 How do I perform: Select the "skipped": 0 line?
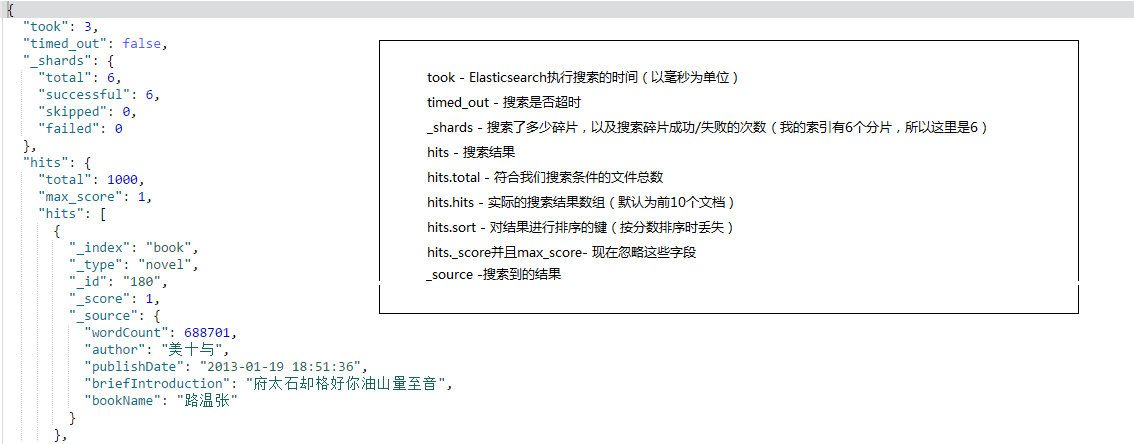(x=87, y=112)
